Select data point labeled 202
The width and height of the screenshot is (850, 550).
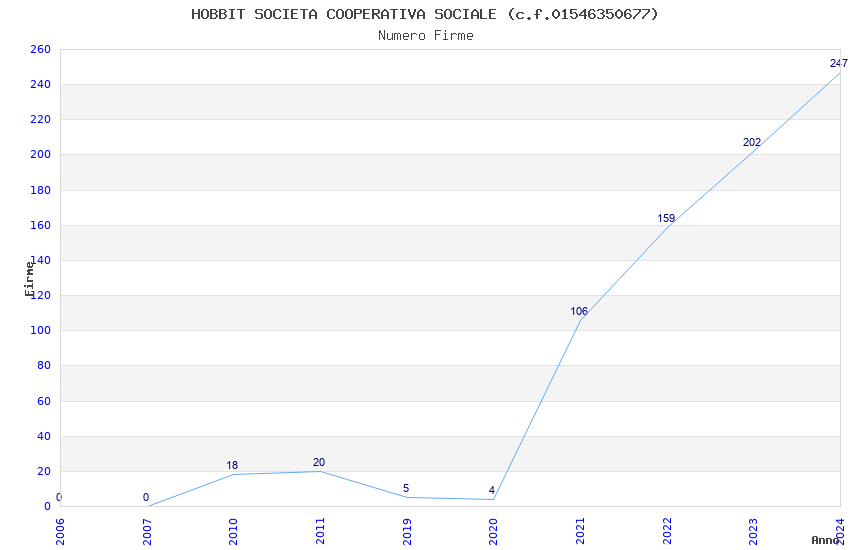[752, 142]
